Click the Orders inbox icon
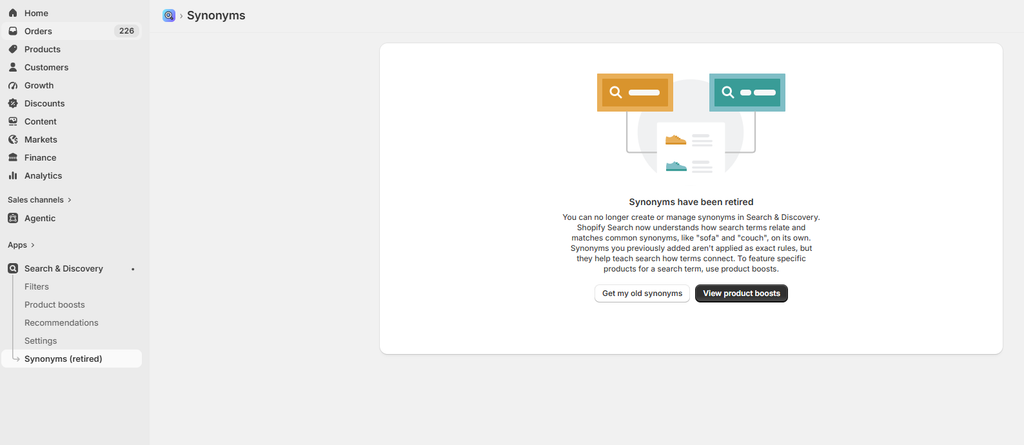This screenshot has height=445, width=1024. 12,31
